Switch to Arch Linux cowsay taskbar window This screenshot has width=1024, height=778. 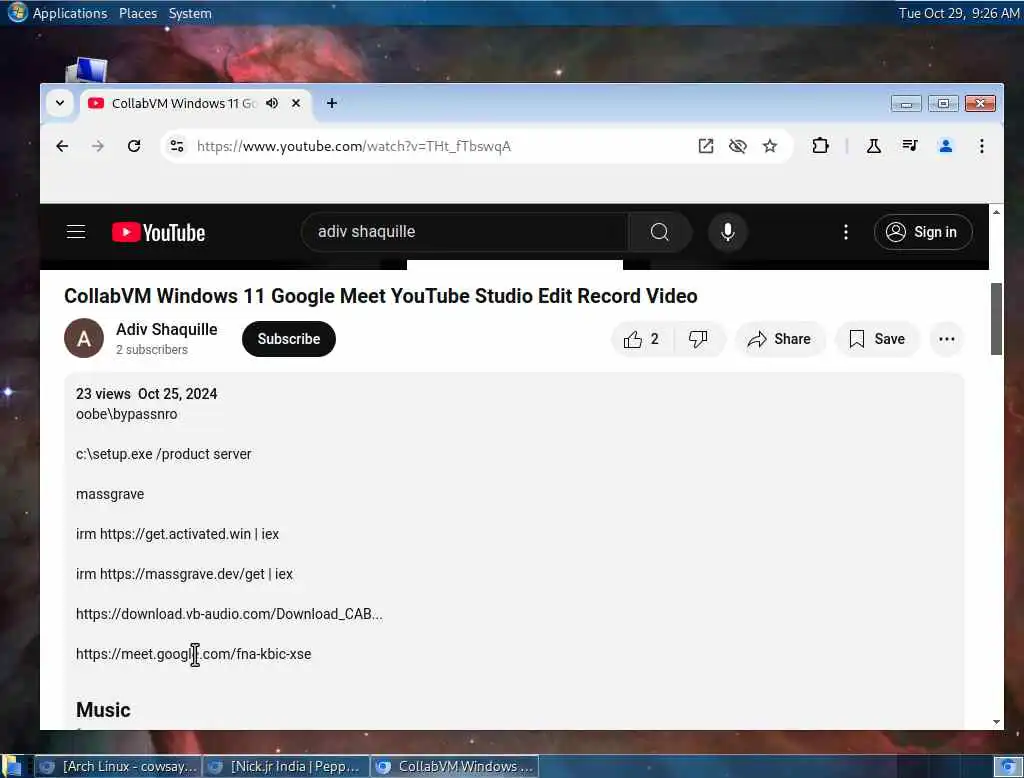point(118,767)
